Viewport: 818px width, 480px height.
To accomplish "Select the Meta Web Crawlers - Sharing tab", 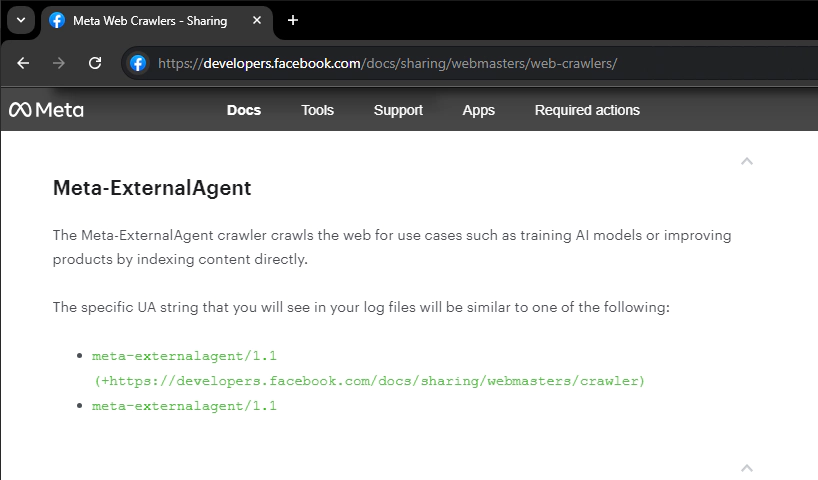I will point(150,20).
